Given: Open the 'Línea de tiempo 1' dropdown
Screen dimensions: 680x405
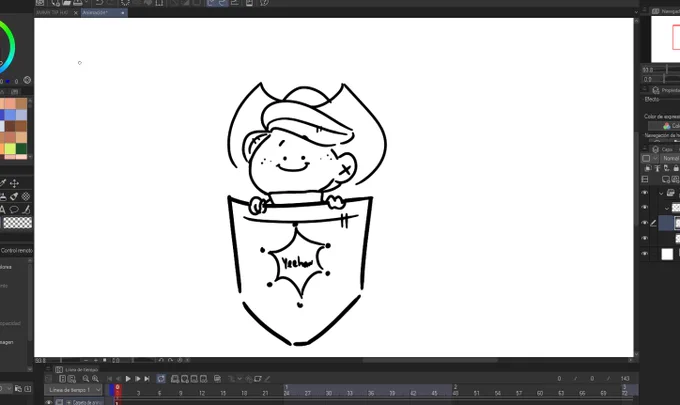Looking at the screenshot, I should point(73,390).
